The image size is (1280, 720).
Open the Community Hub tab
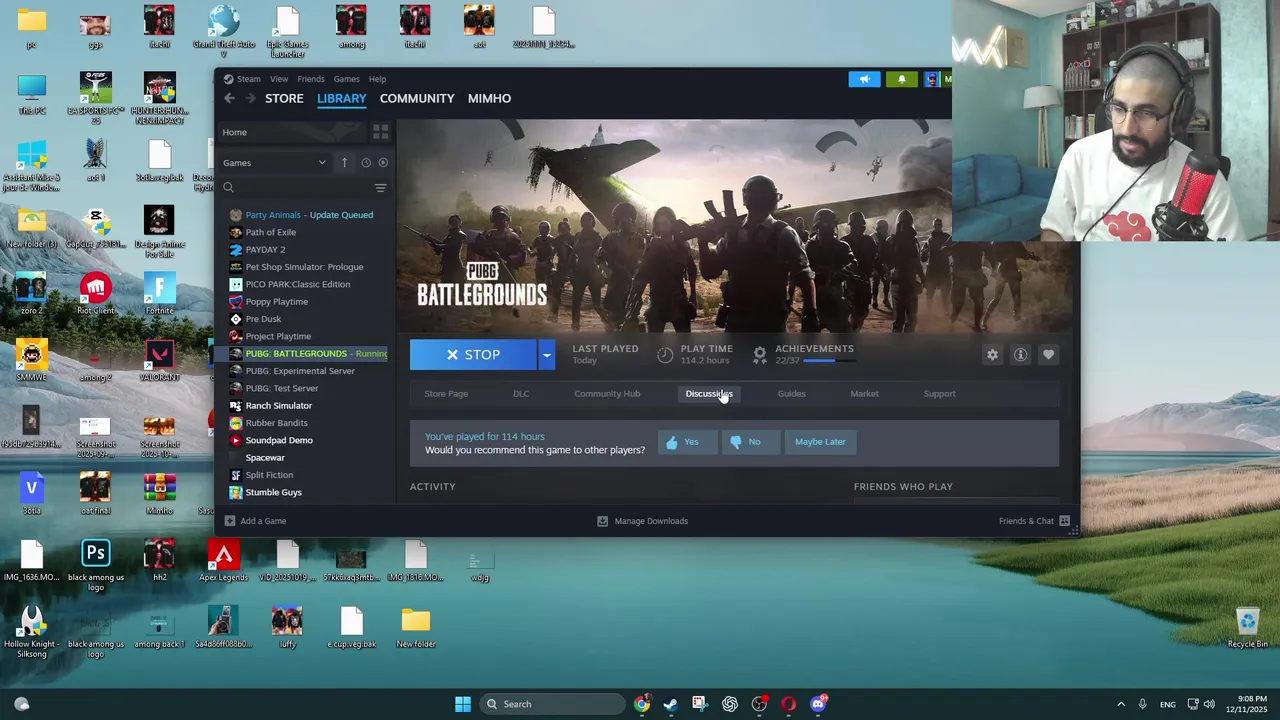[x=607, y=394]
